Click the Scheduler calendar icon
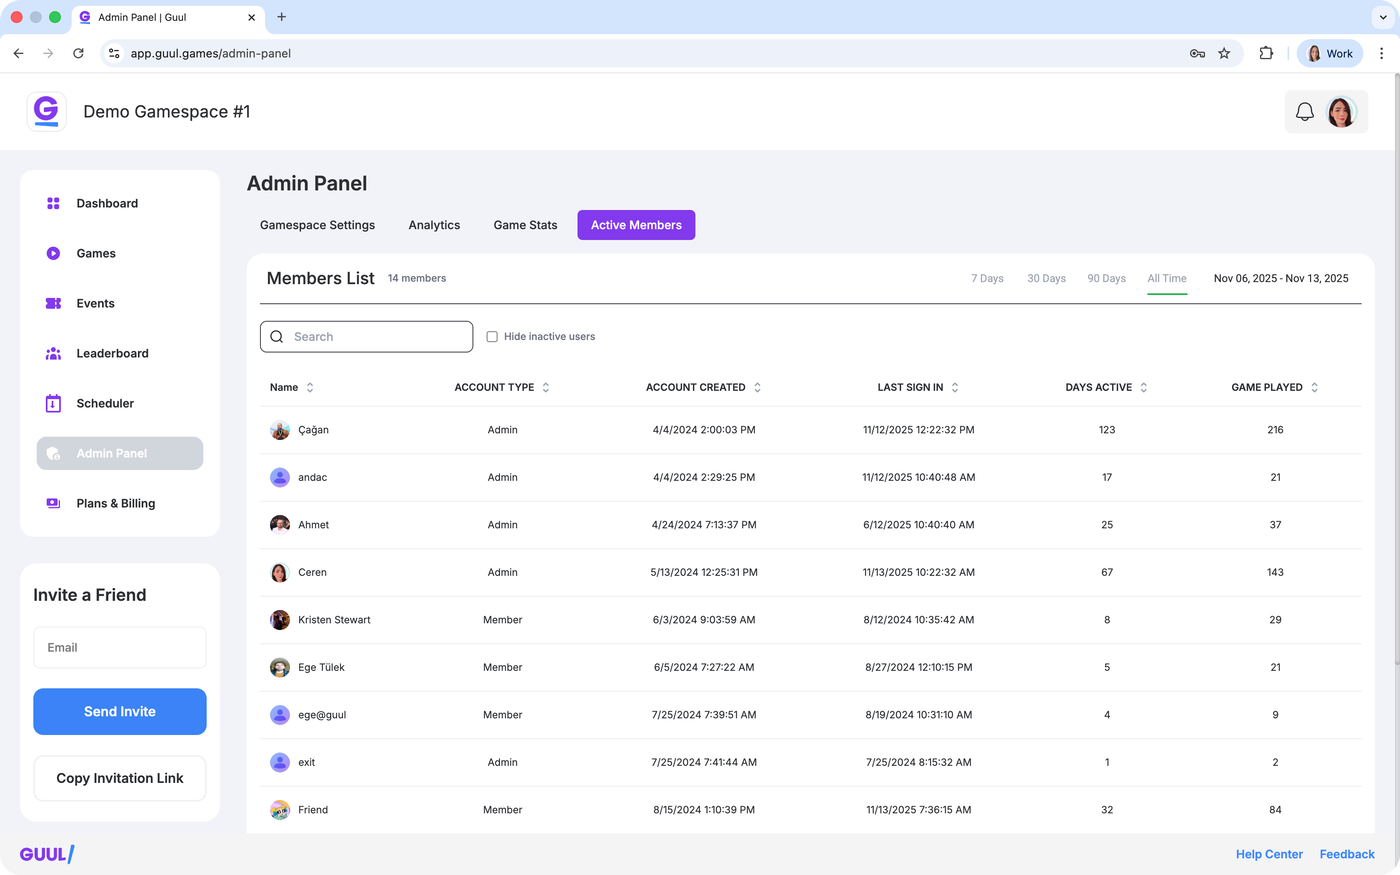Image resolution: width=1400 pixels, height=875 pixels. pos(53,403)
